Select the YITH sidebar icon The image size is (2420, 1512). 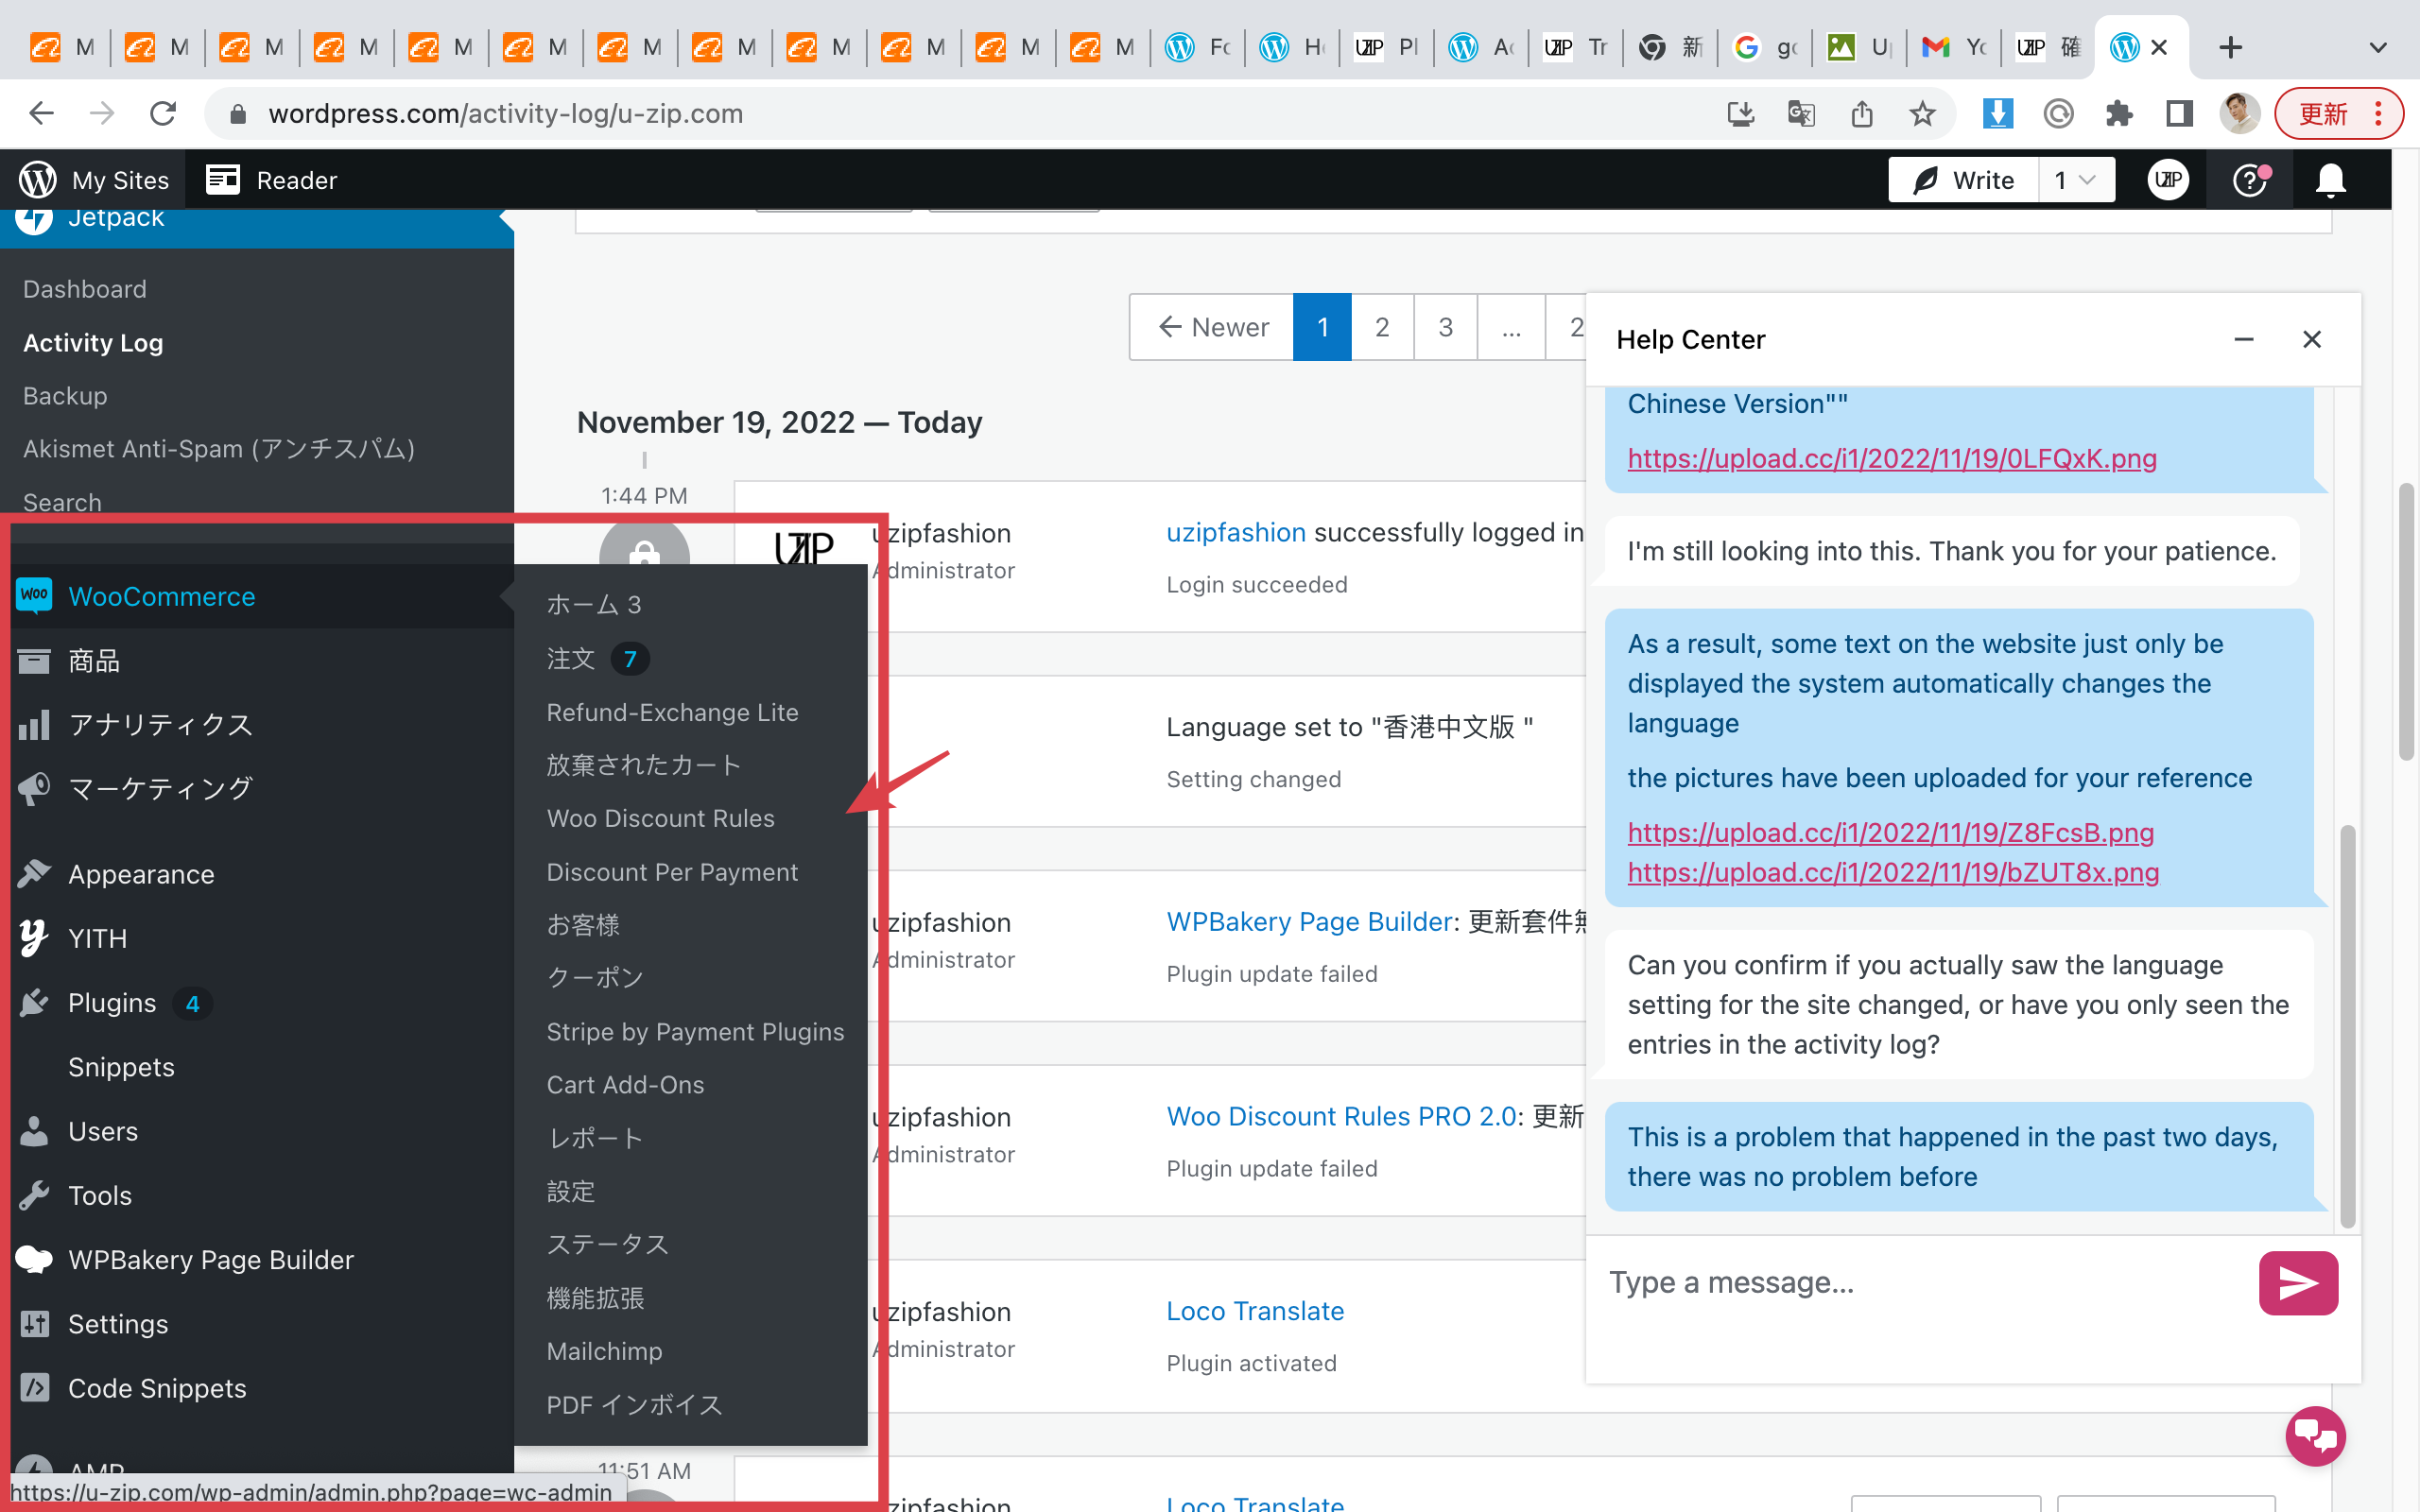point(34,938)
